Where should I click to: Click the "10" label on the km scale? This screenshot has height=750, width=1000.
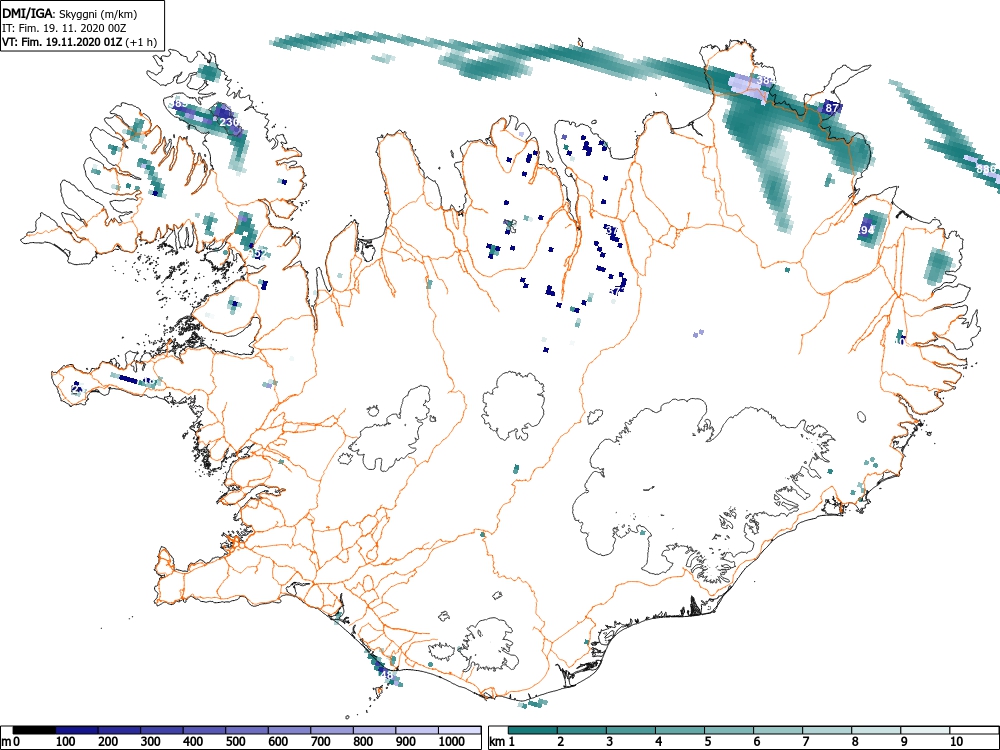[956, 742]
